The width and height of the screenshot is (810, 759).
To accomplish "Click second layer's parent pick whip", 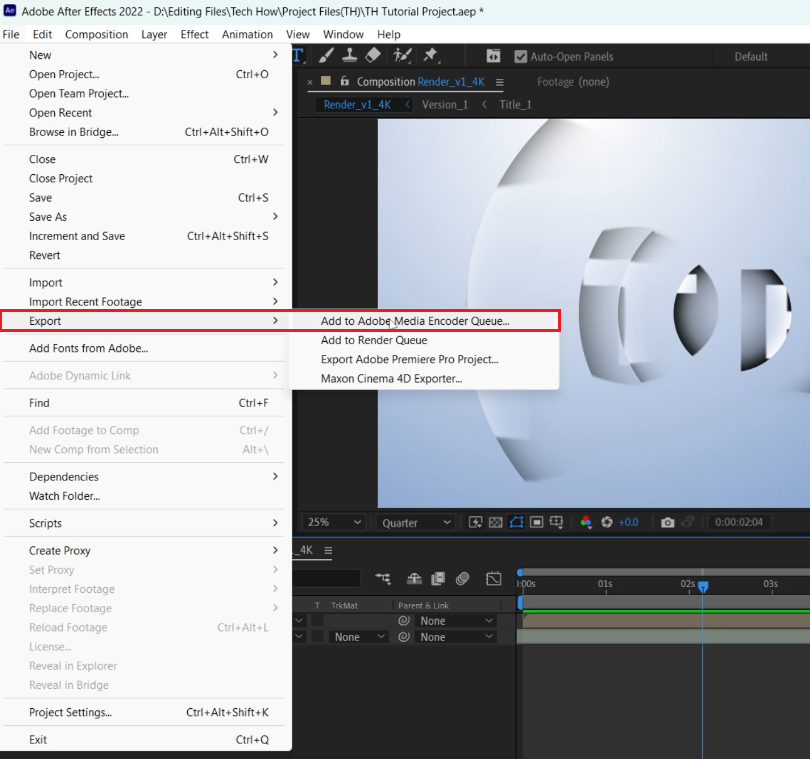I will coord(404,637).
